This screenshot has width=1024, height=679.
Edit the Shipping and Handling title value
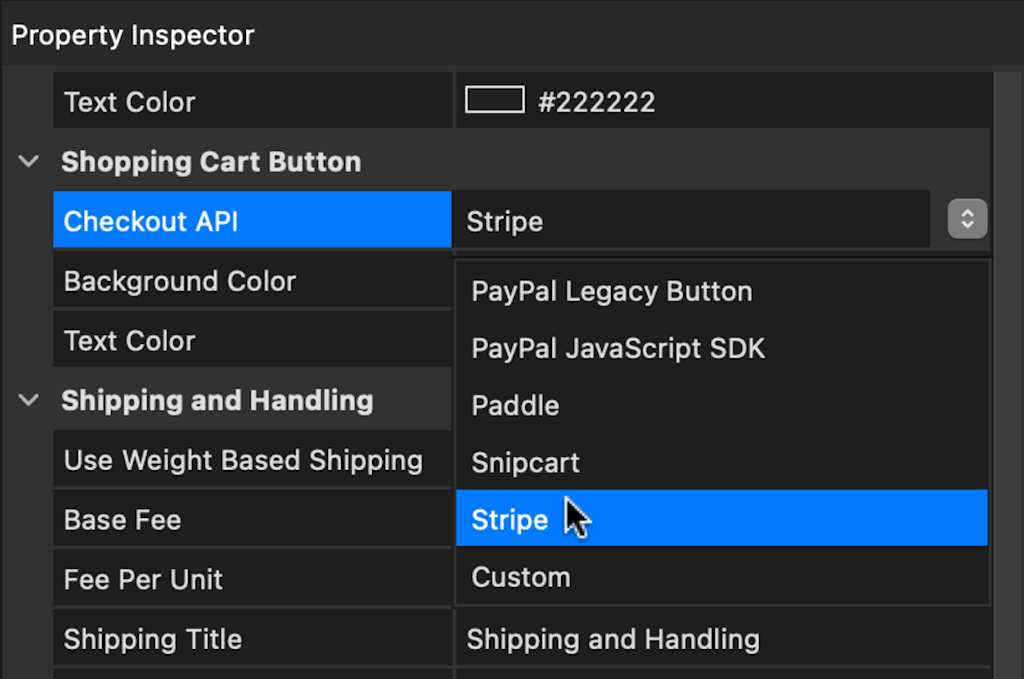tap(723, 638)
